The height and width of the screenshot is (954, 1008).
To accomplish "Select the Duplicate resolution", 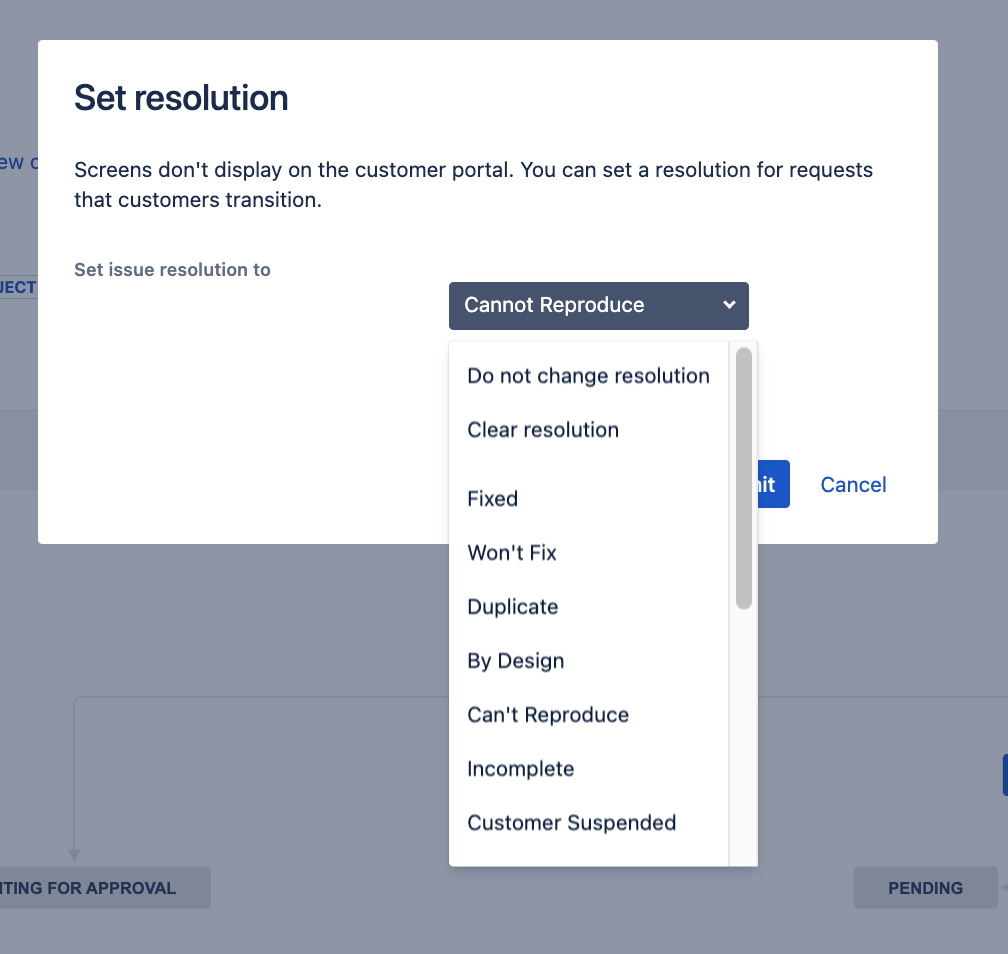I will tap(512, 606).
